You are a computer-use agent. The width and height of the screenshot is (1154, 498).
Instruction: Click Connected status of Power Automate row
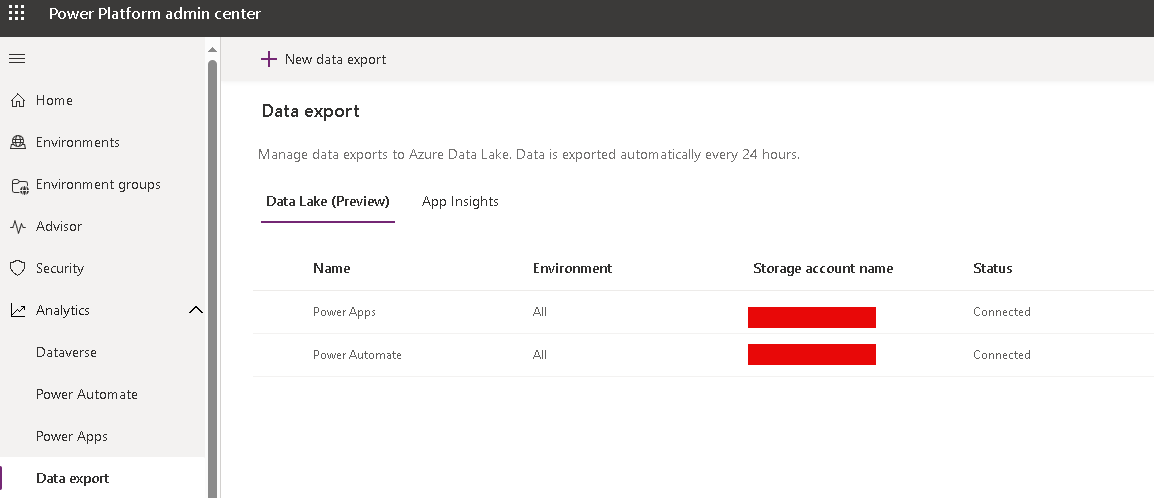(1002, 355)
